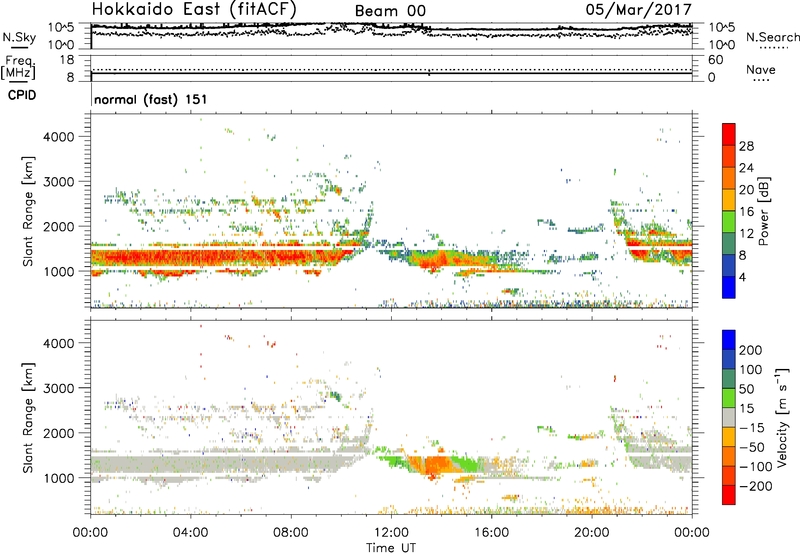Click the '60' Nave axis tick
Screen dimensions: 800x554
(x=715, y=60)
